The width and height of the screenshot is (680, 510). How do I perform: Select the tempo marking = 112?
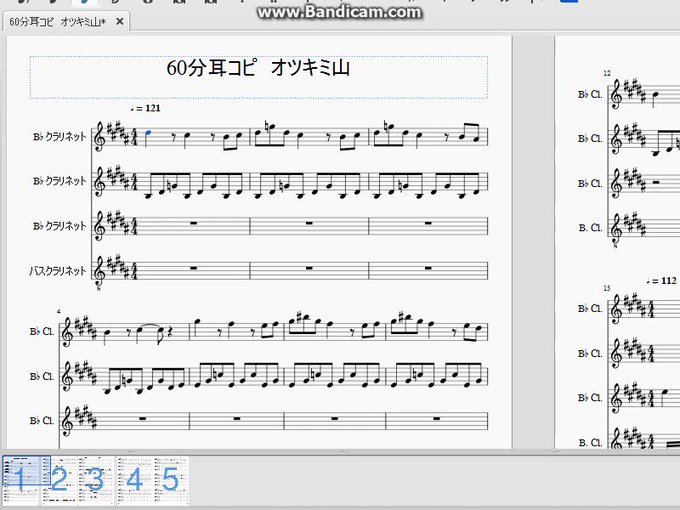pos(661,281)
